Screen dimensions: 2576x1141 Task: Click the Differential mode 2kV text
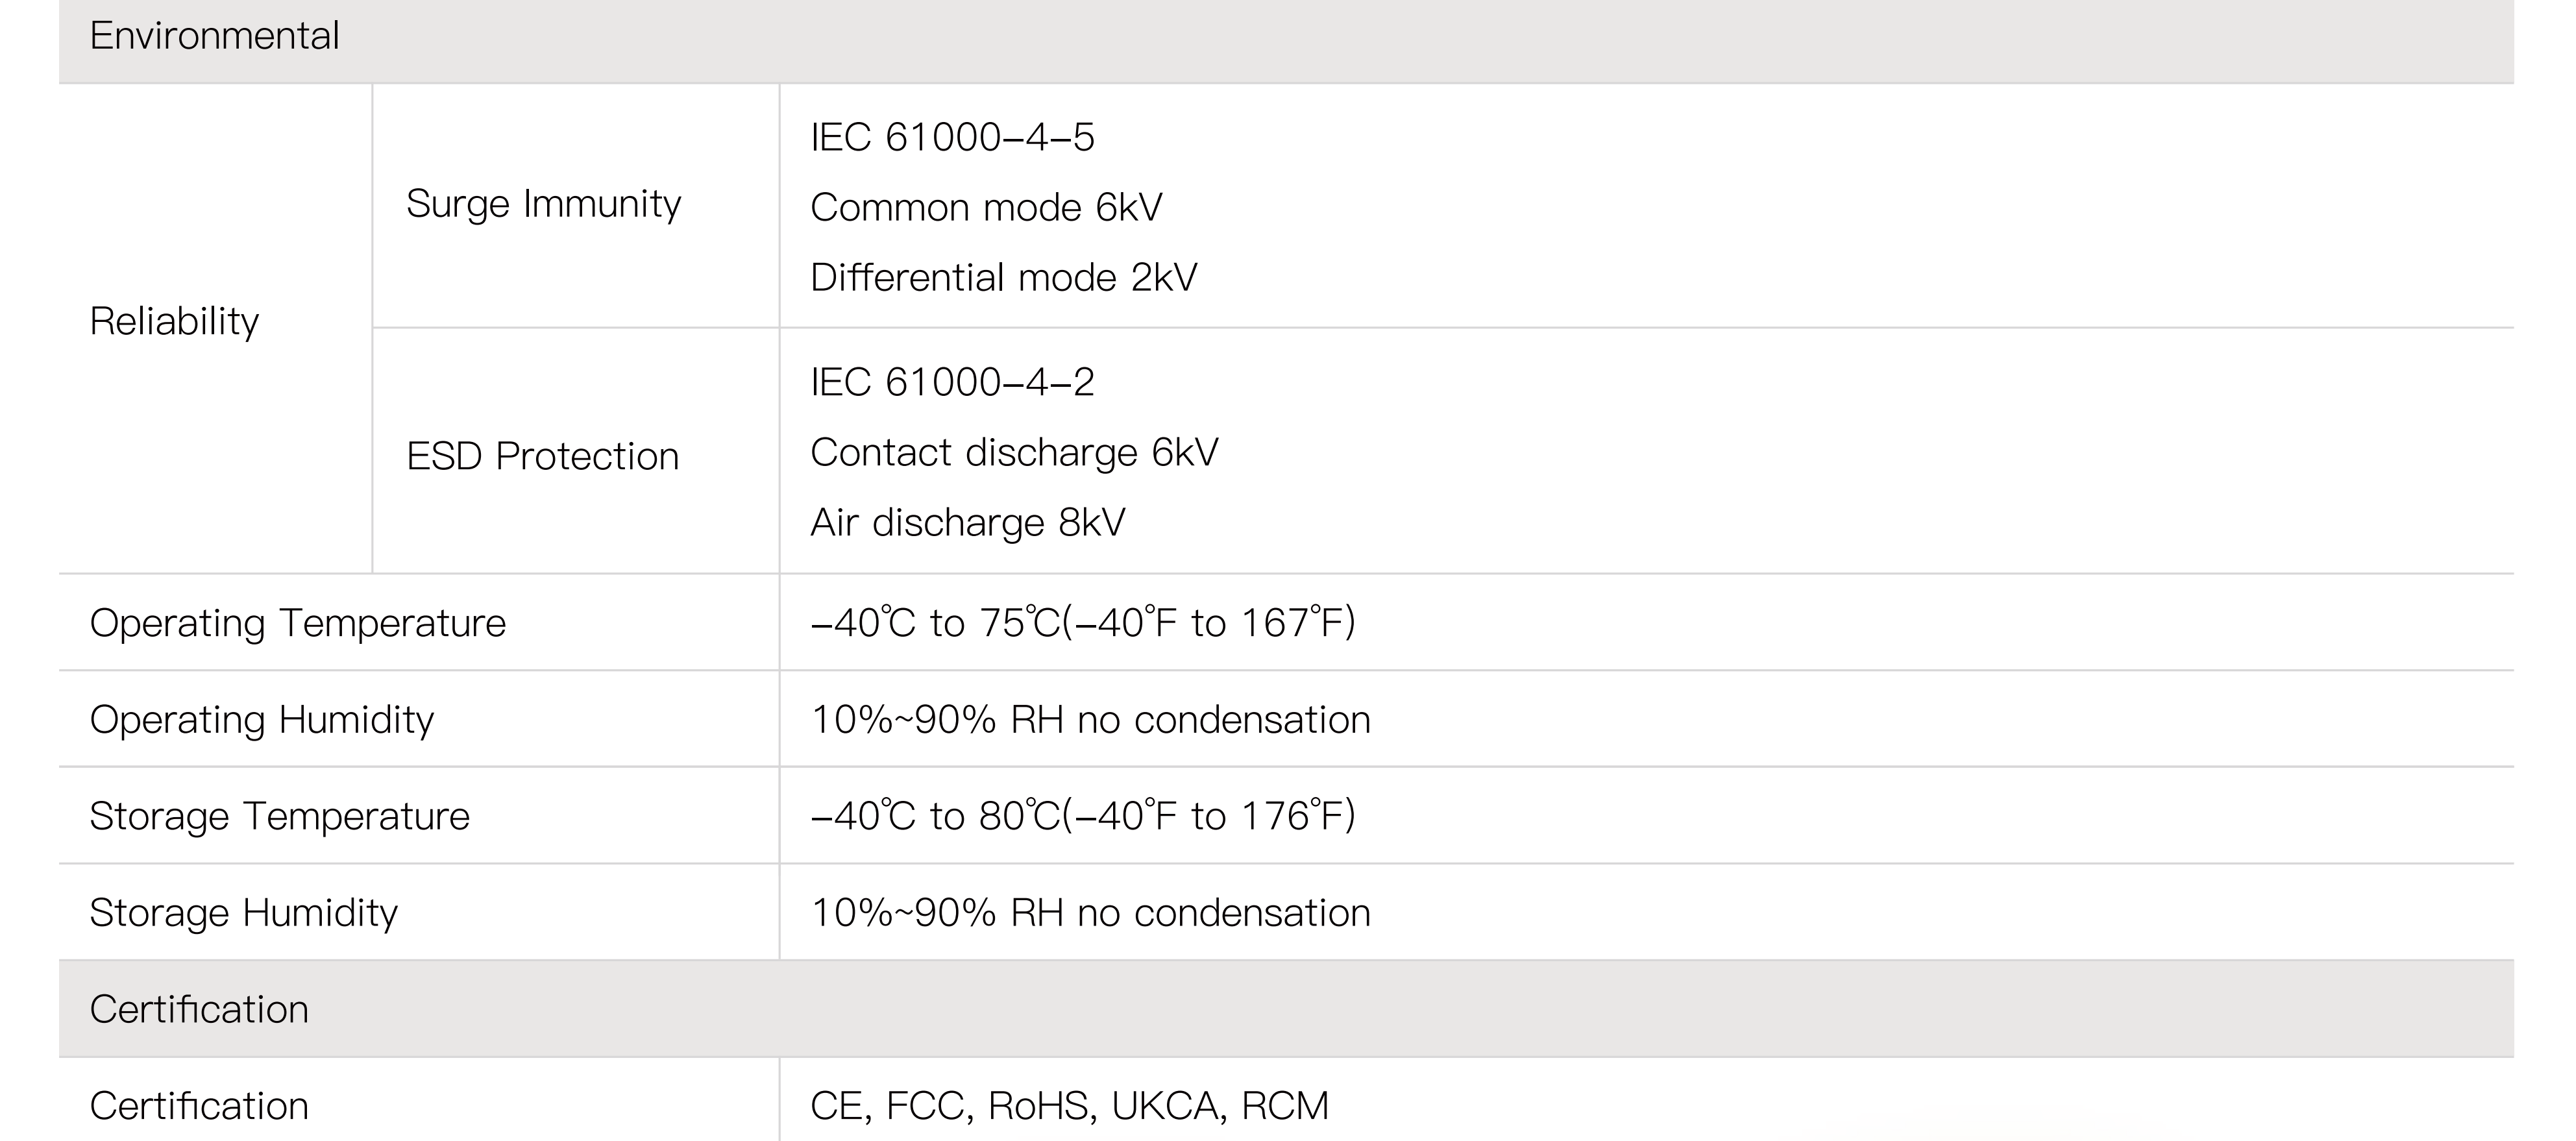tap(1003, 278)
